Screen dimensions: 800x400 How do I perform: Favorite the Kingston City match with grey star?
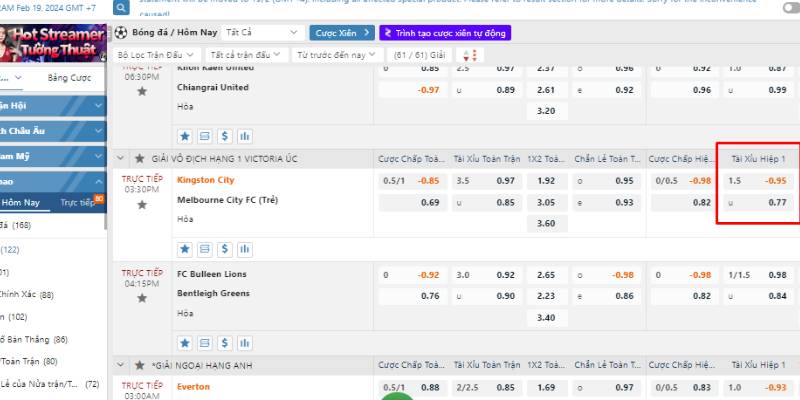point(142,204)
